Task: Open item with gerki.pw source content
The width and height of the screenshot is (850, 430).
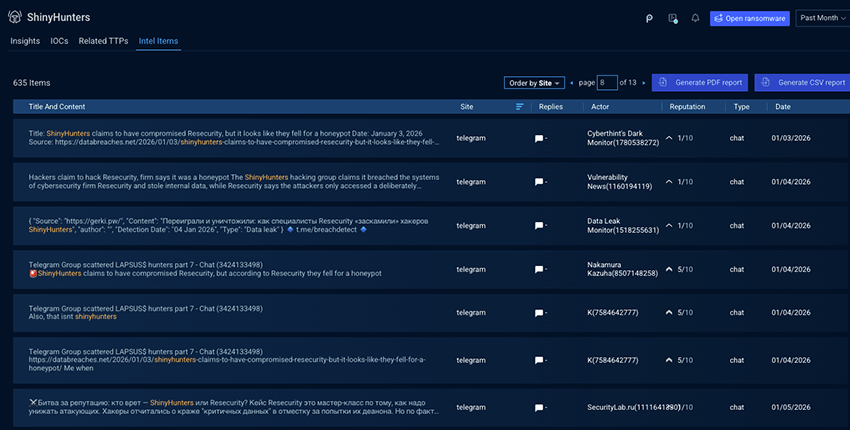Action: click(228, 226)
